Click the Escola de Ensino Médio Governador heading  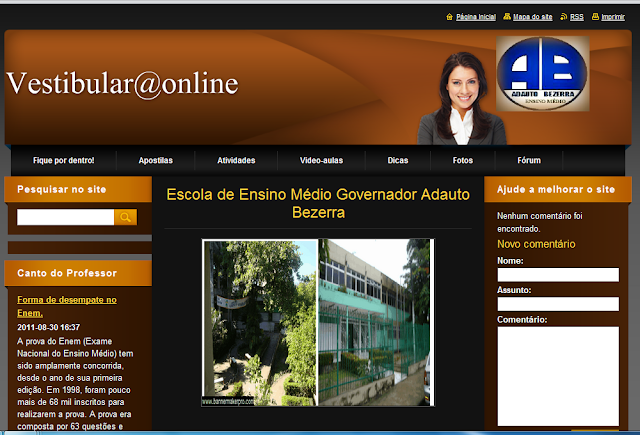coord(318,203)
